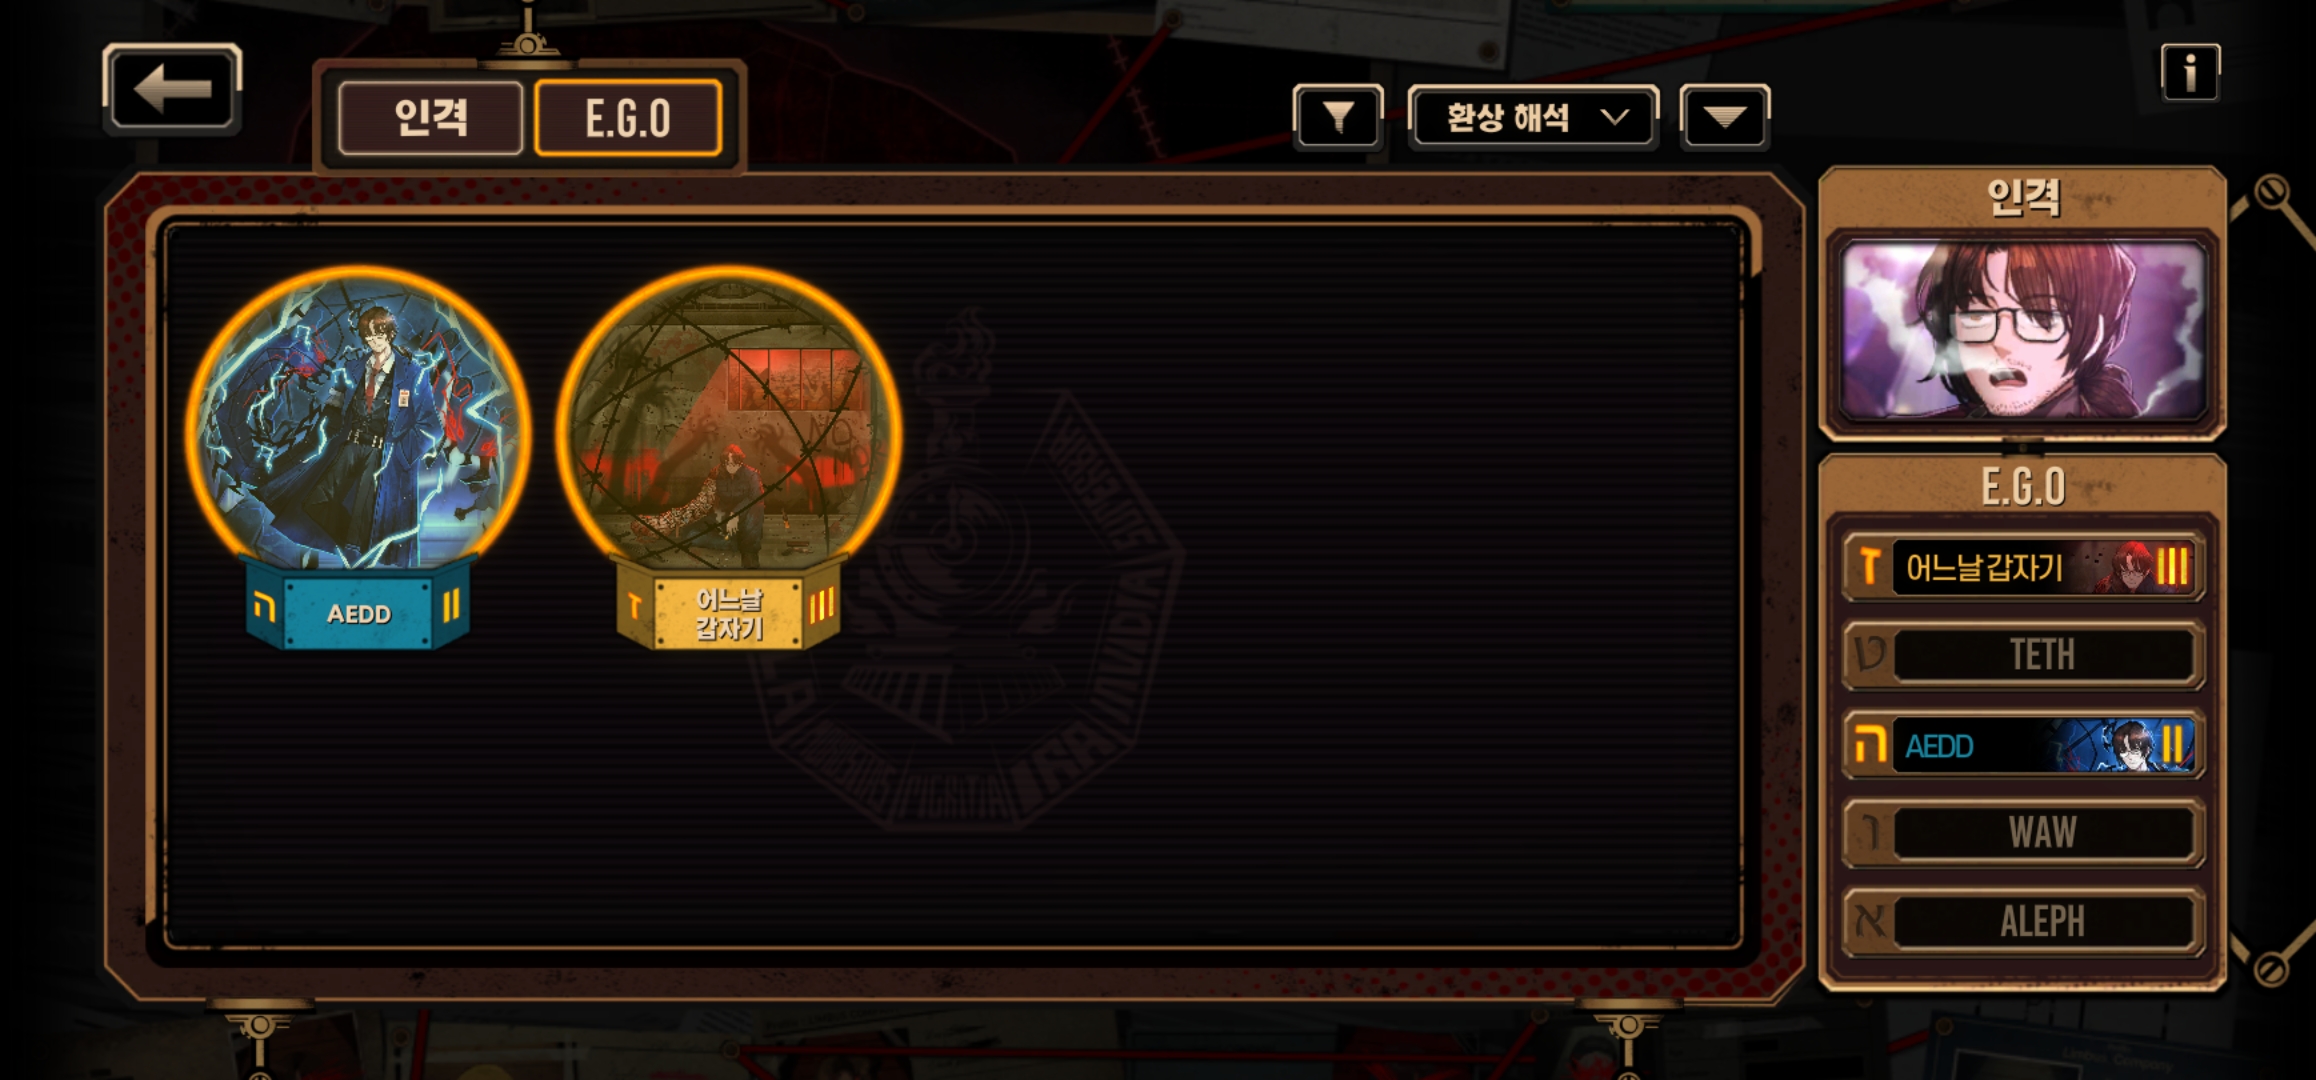Click the chevron on the 환상 해석 dropdown

coord(1614,117)
